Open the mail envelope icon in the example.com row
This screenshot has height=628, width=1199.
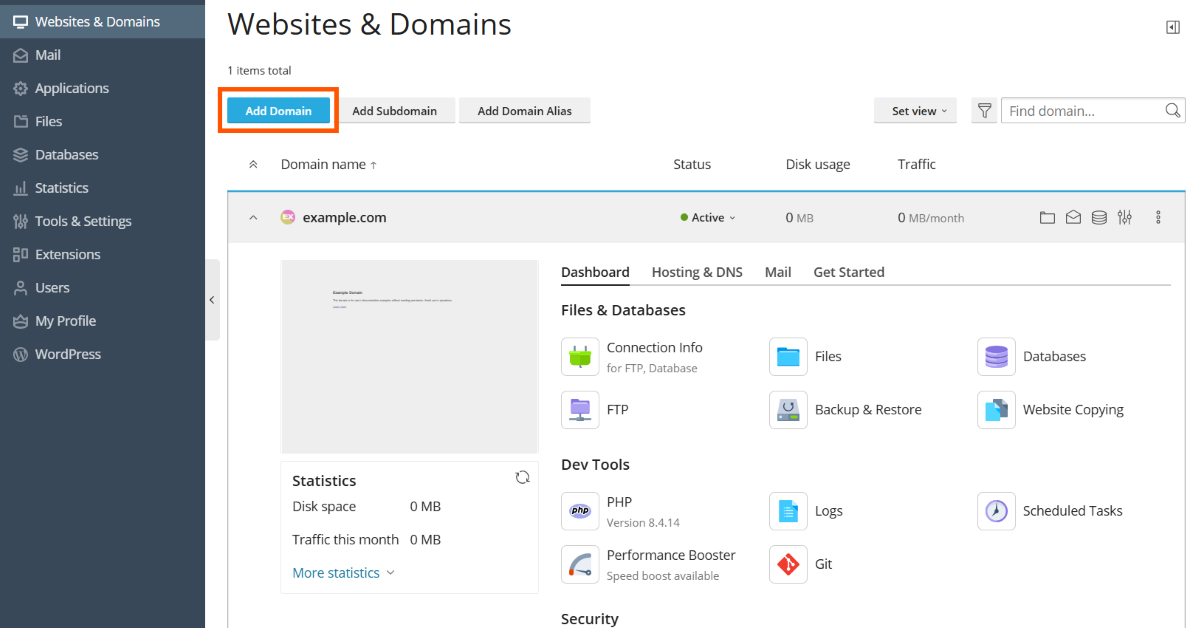(x=1073, y=218)
